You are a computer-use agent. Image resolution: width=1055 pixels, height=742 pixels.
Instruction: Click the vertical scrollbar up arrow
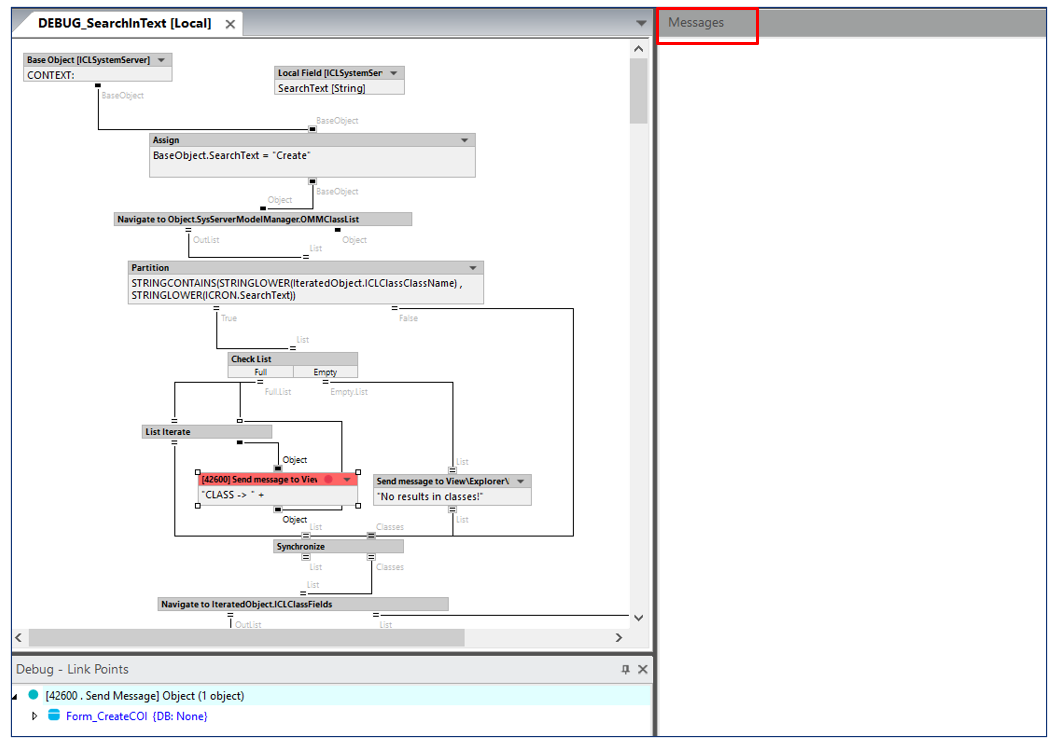(x=639, y=49)
